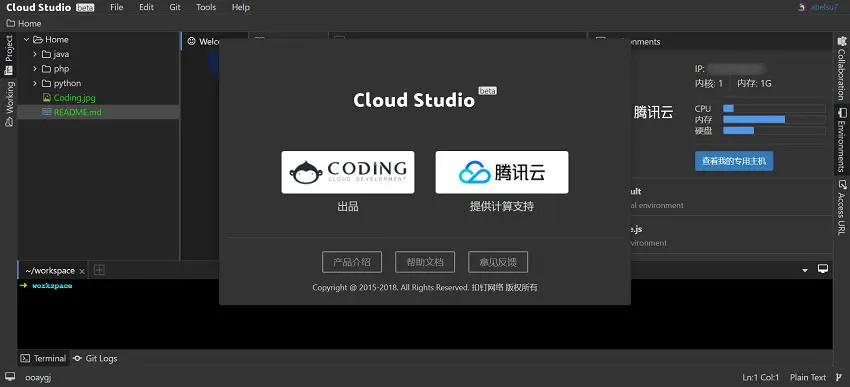Screen dimensions: 850x387
Task: Open the Help menu
Action: coord(241,8)
